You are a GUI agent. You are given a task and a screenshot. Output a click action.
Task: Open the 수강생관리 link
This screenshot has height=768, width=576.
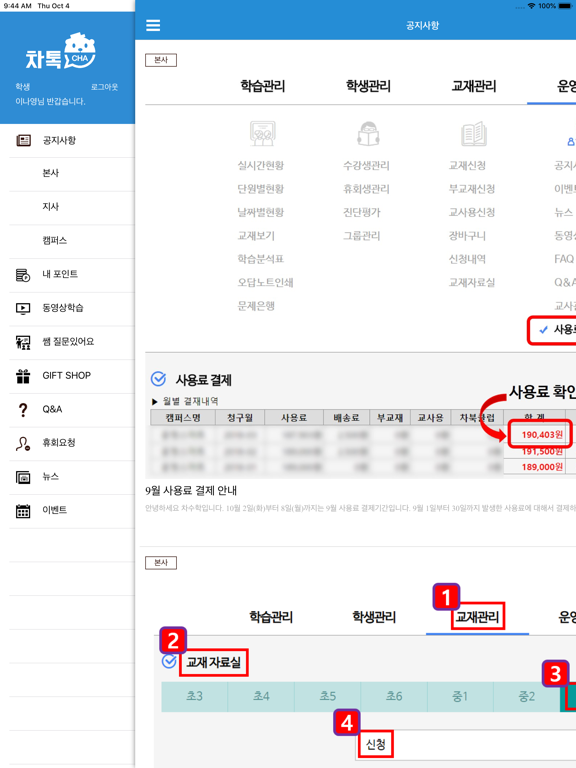click(366, 166)
